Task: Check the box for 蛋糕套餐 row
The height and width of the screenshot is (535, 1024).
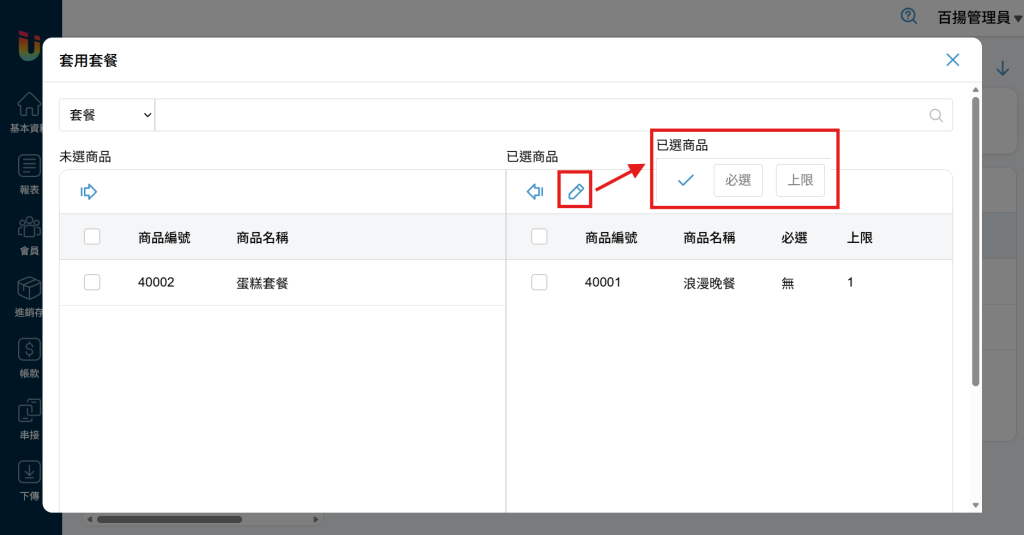Action: pyautogui.click(x=92, y=283)
